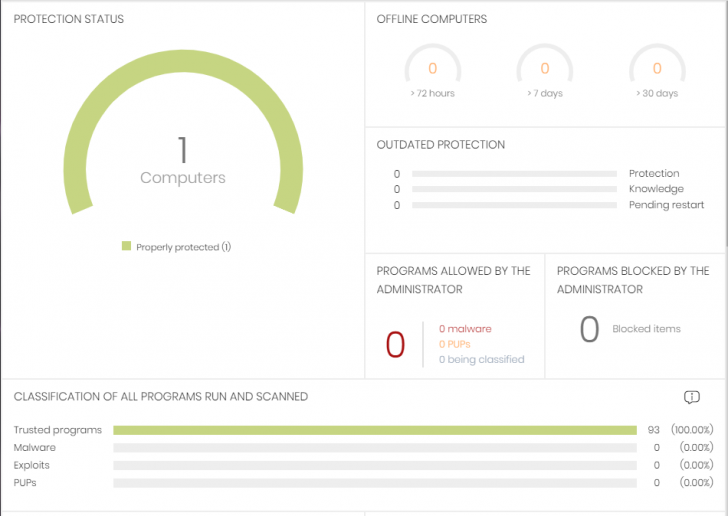Viewport: 728px width, 516px height.
Task: Select the Exploits row label
Action: pos(31,465)
